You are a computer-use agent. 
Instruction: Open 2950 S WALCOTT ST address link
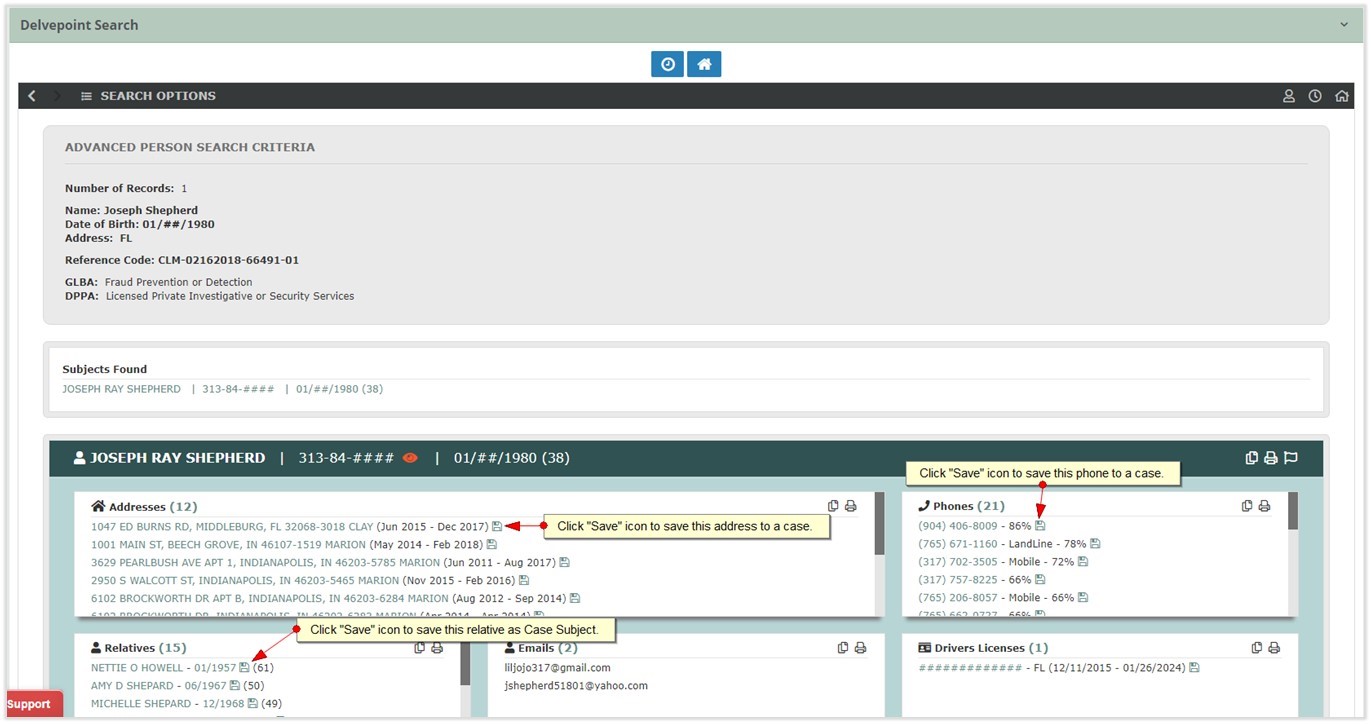[x=245, y=580]
